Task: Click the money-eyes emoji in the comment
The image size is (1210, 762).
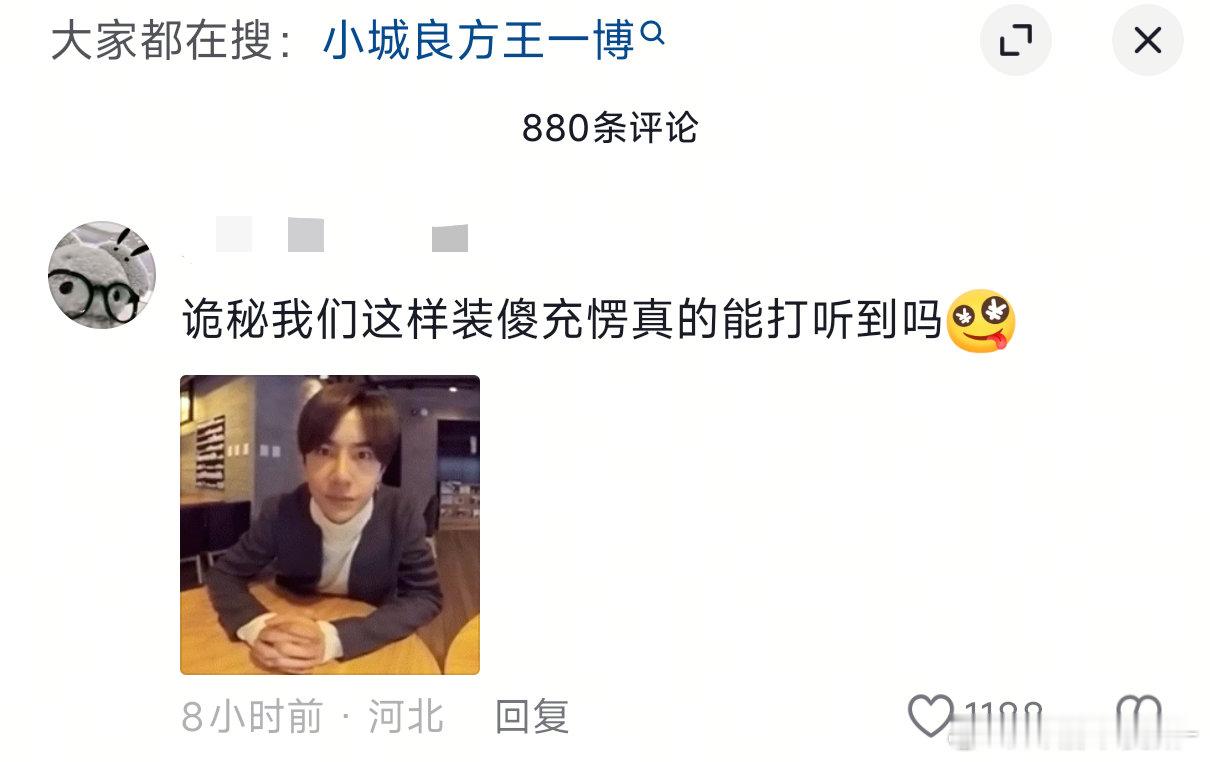Action: 981,321
